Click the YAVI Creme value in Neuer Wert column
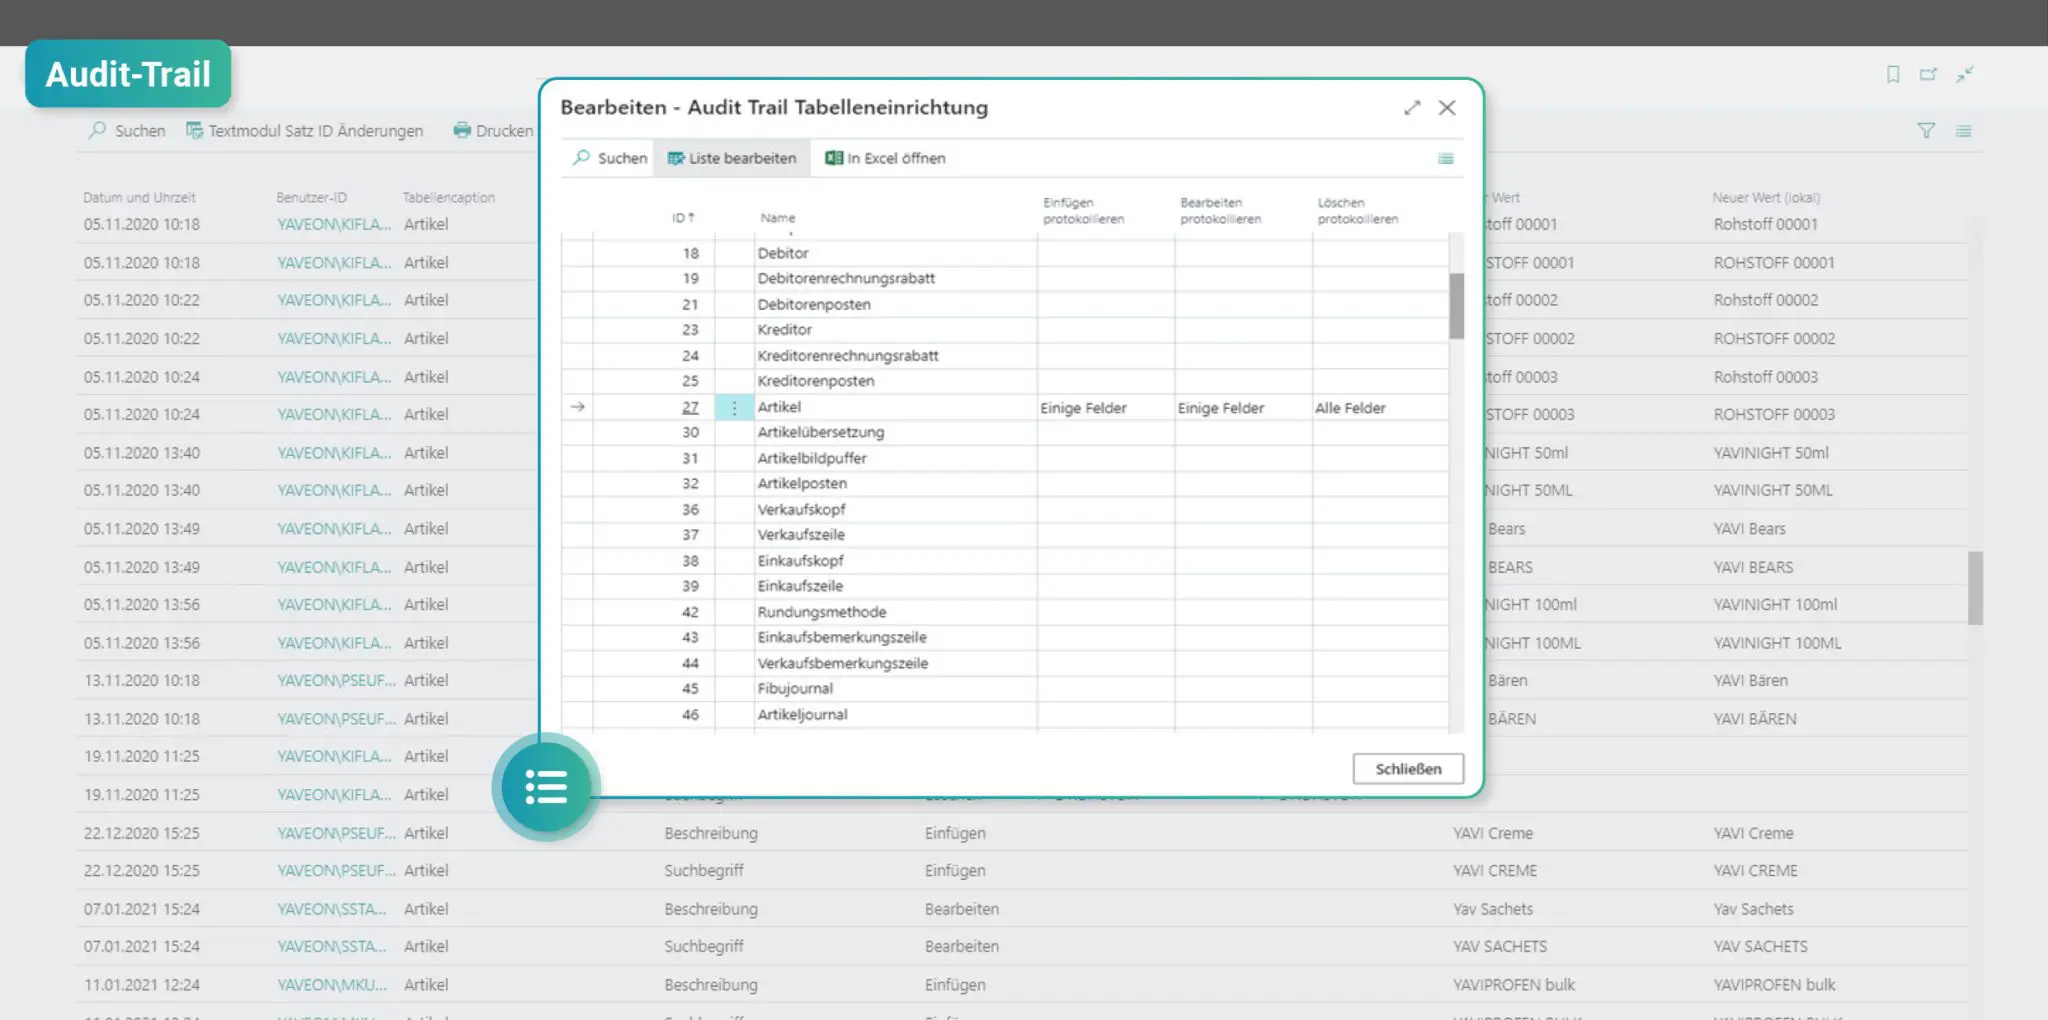The height and width of the screenshot is (1020, 2048). (1753, 833)
